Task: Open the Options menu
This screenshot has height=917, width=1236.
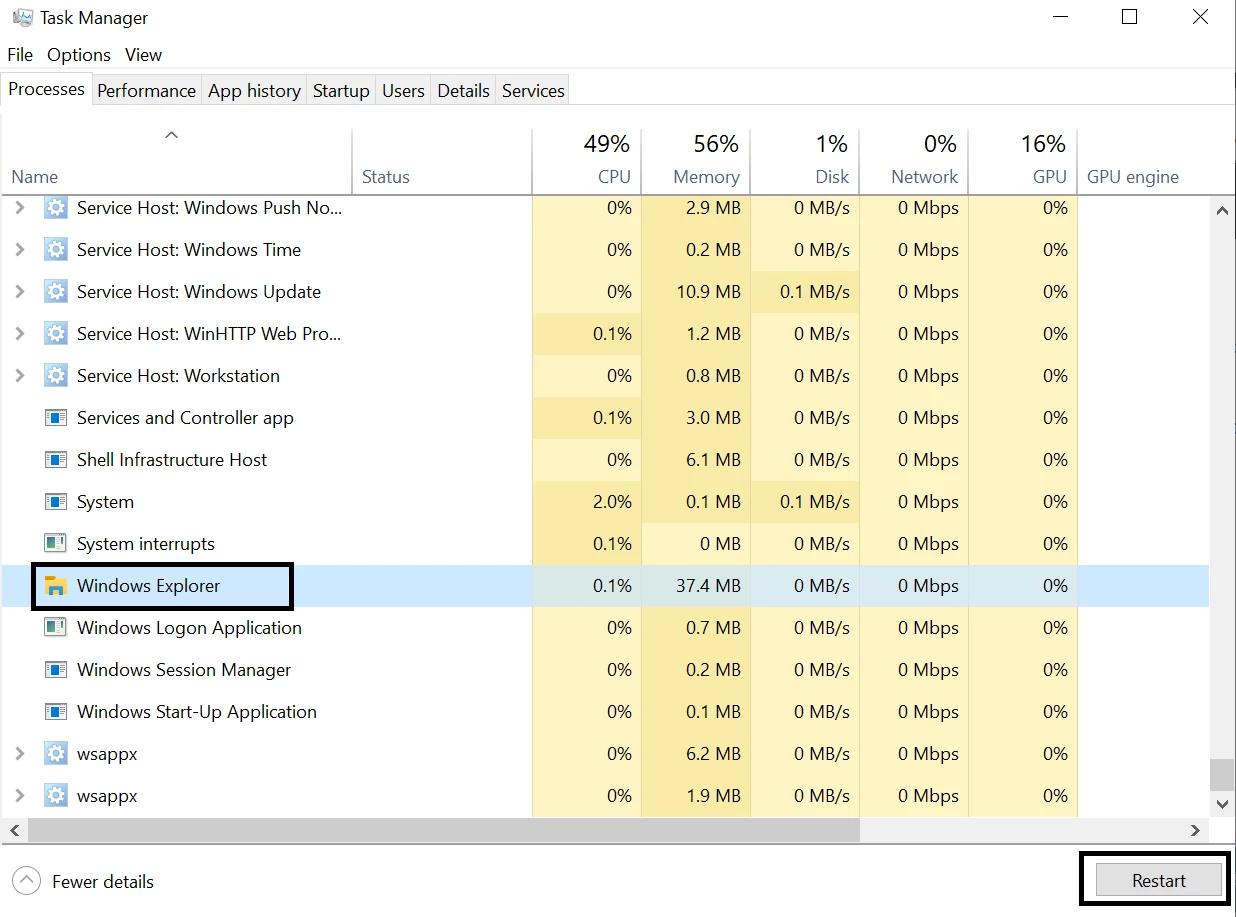Action: (x=79, y=55)
